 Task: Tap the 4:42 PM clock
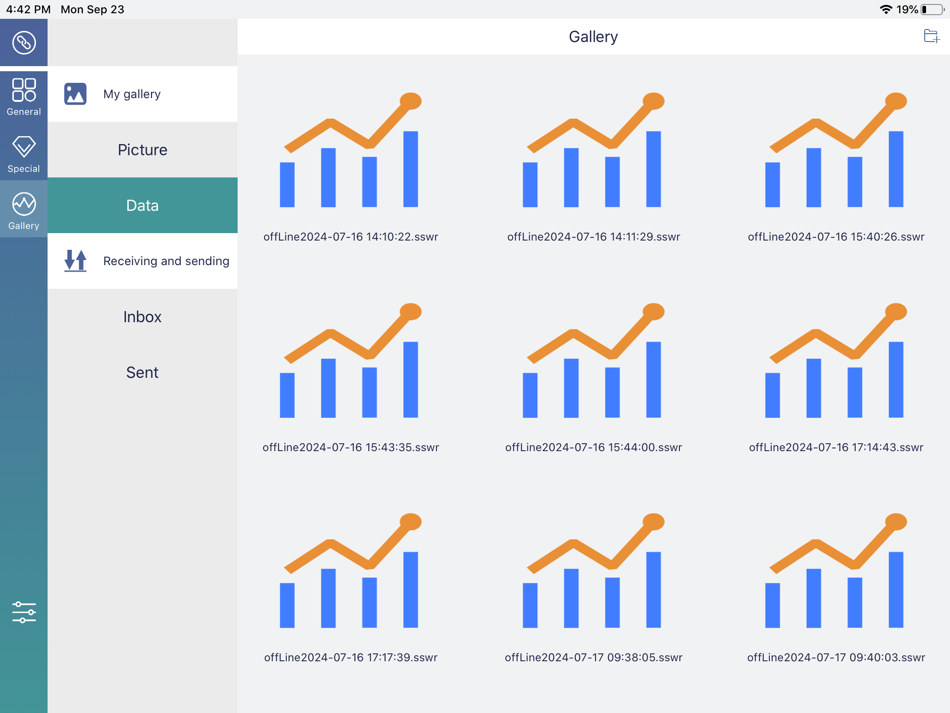click(x=28, y=9)
